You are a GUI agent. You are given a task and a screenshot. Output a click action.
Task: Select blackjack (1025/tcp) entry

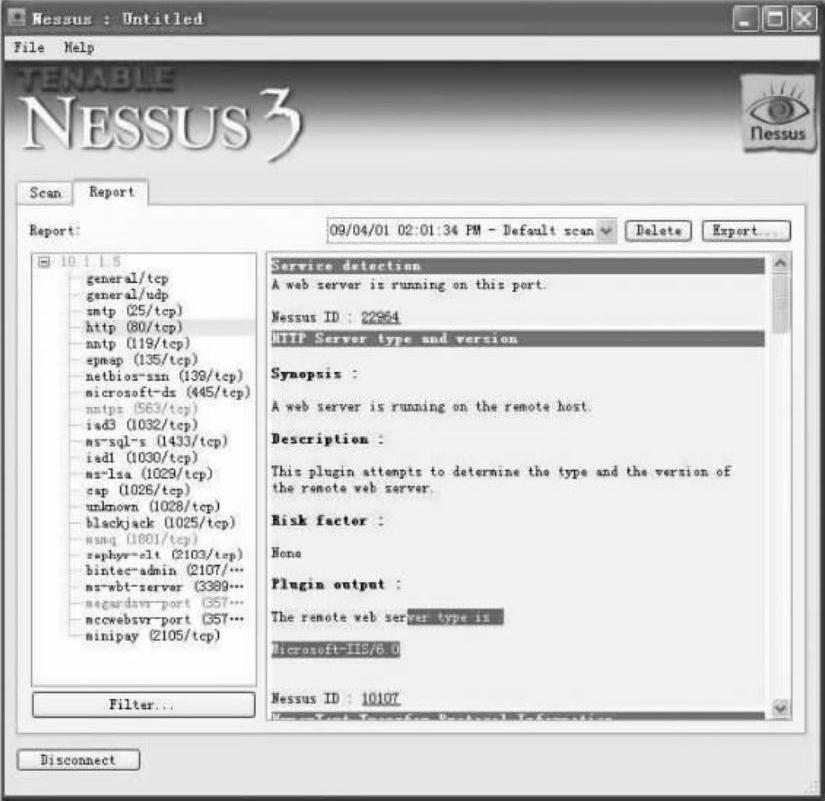[x=160, y=523]
